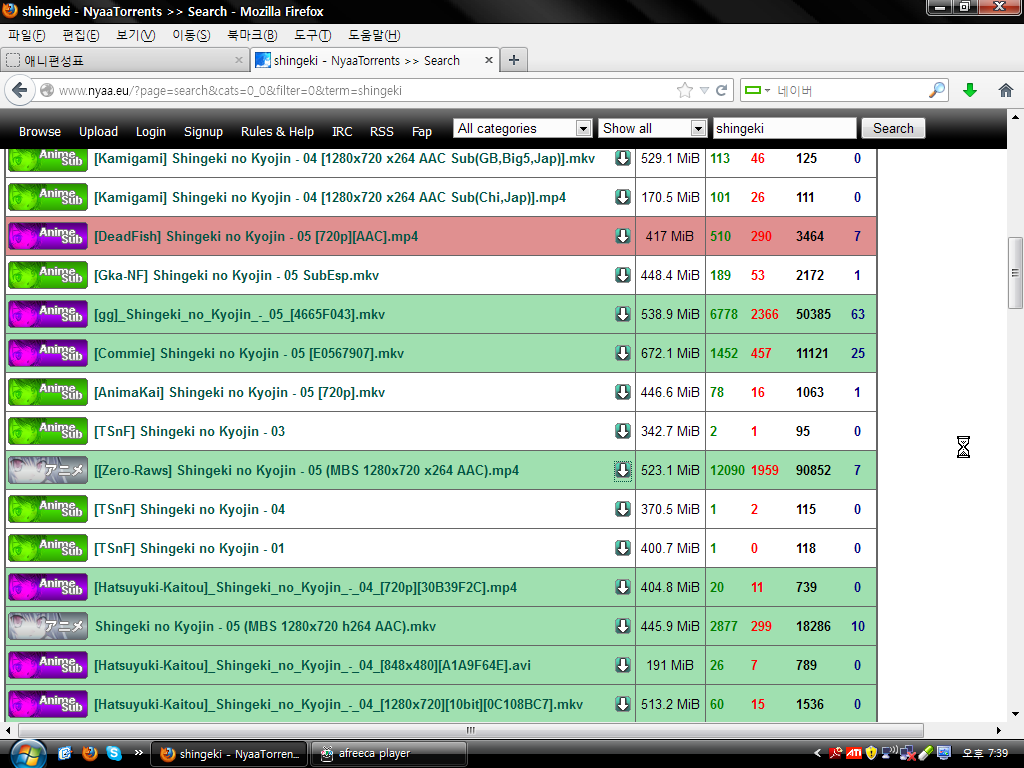Click download icon for DeadFish Shingeki 05
This screenshot has height=768, width=1024.
[622, 236]
